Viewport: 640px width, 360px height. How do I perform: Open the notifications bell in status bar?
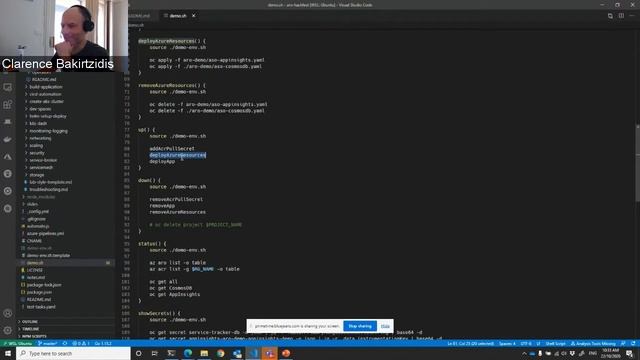tap(633, 343)
